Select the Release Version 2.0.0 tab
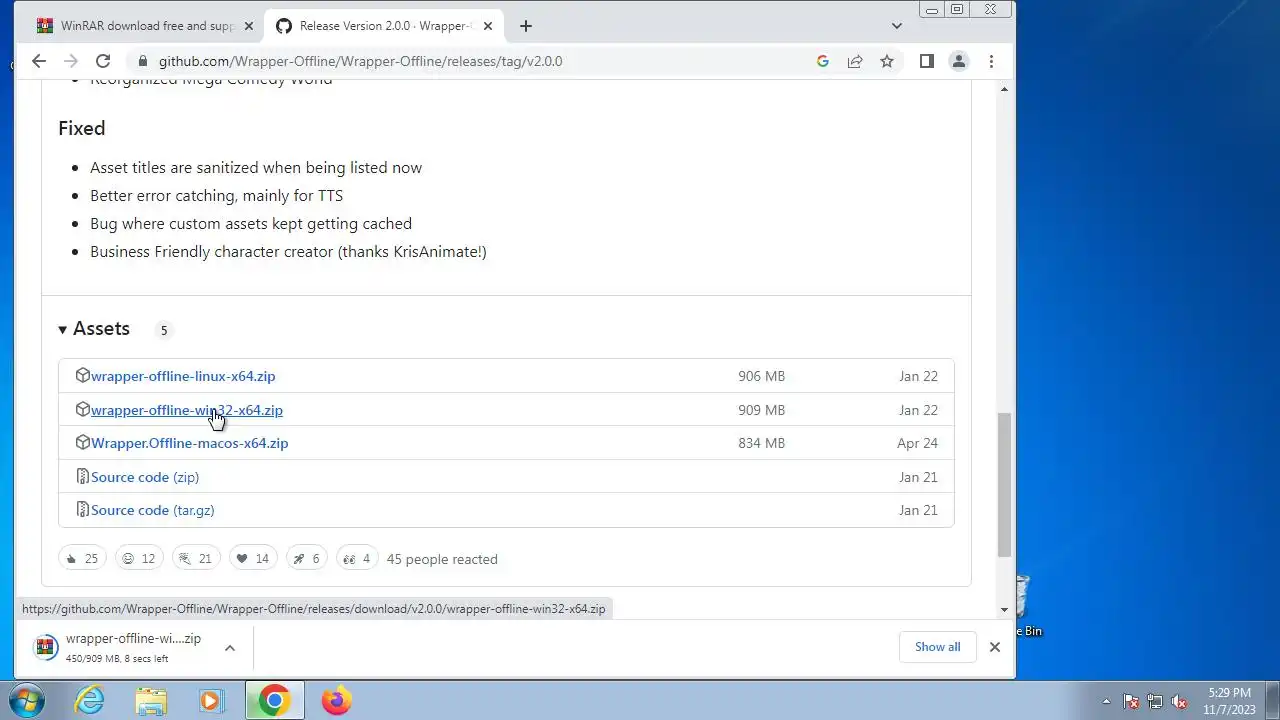Image resolution: width=1280 pixels, height=720 pixels. 385,26
